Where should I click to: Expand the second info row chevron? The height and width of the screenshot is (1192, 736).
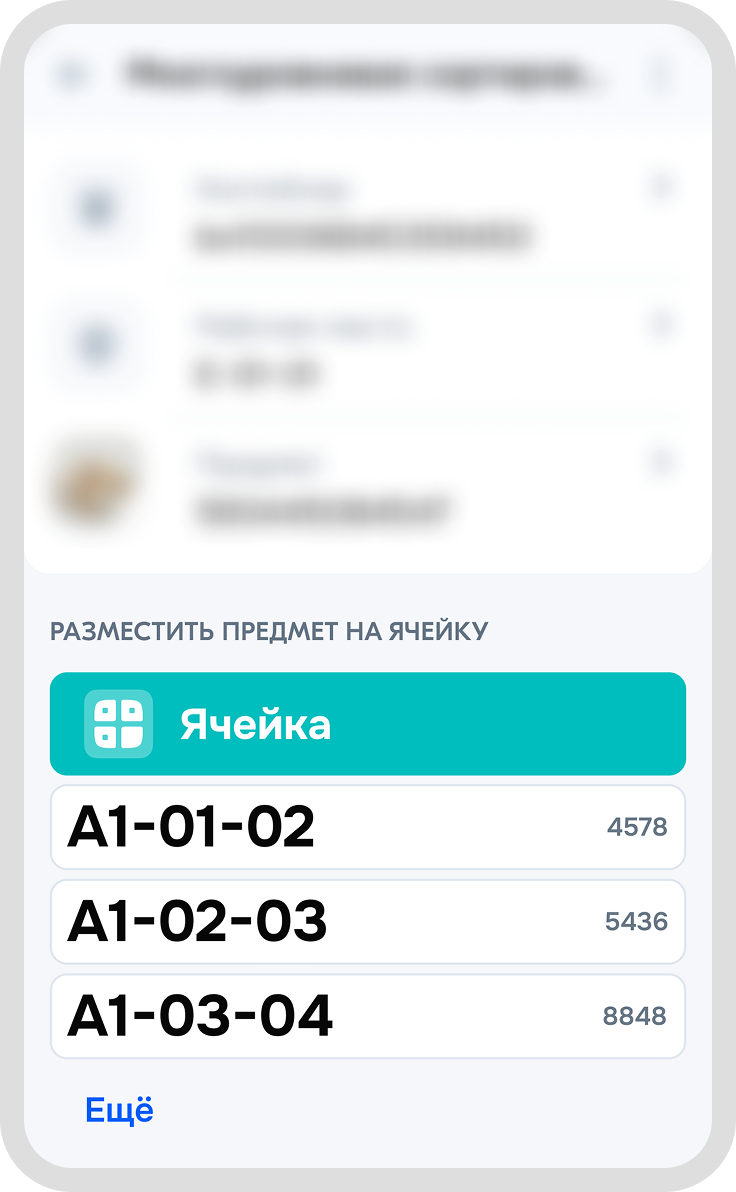(x=661, y=323)
